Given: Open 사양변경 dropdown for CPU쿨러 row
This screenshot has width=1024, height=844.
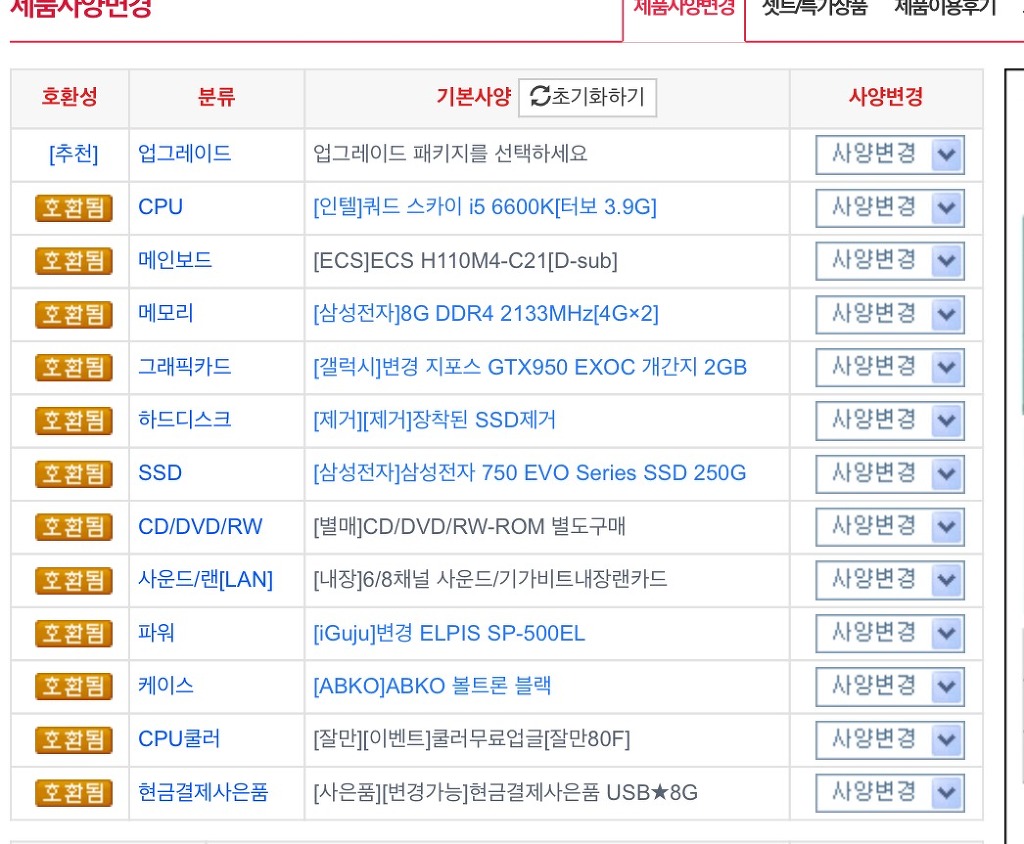Looking at the screenshot, I should (889, 740).
